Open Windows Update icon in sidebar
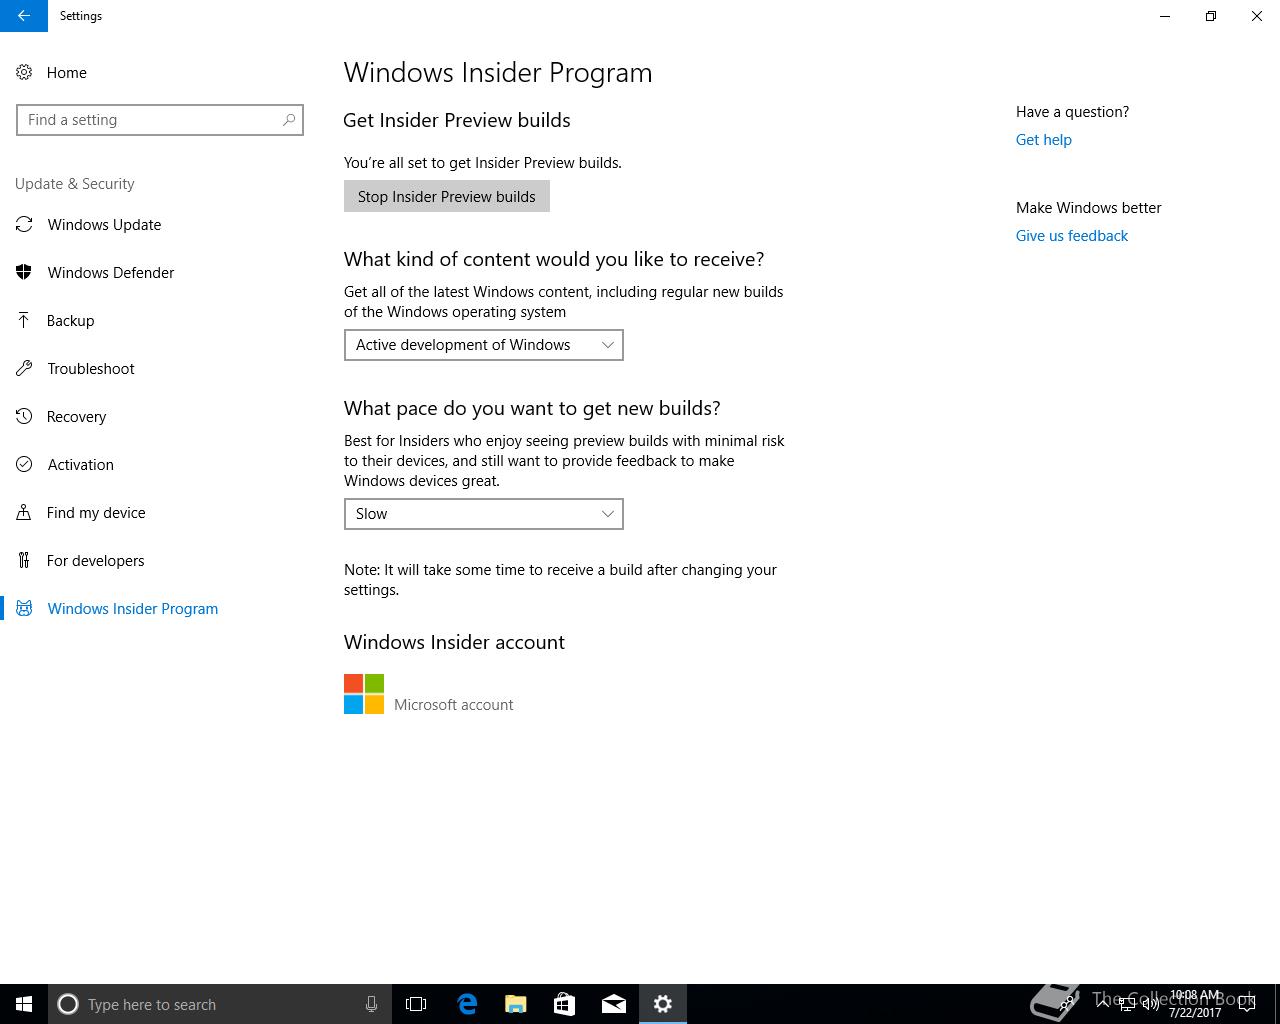The width and height of the screenshot is (1280, 1024). [24, 225]
